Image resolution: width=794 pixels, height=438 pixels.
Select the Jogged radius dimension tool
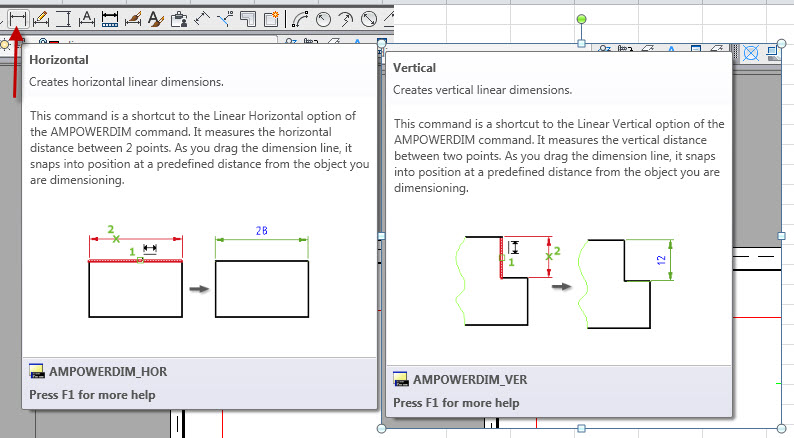click(x=346, y=19)
